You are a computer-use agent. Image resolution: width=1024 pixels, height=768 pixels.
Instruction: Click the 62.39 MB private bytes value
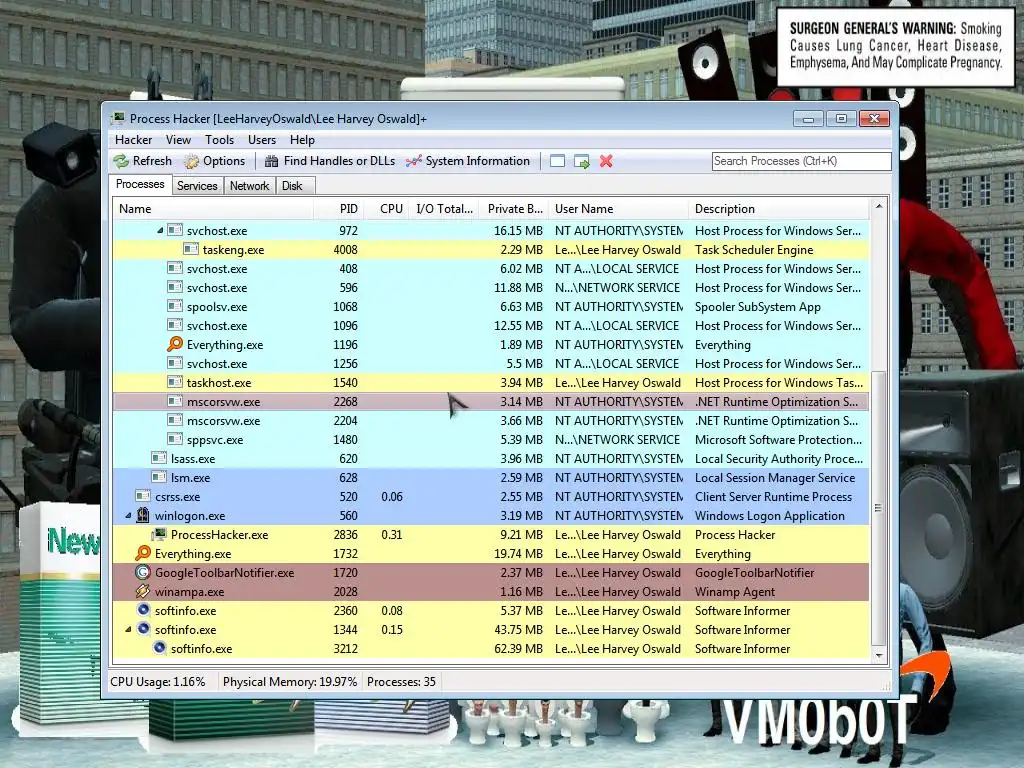click(x=519, y=648)
